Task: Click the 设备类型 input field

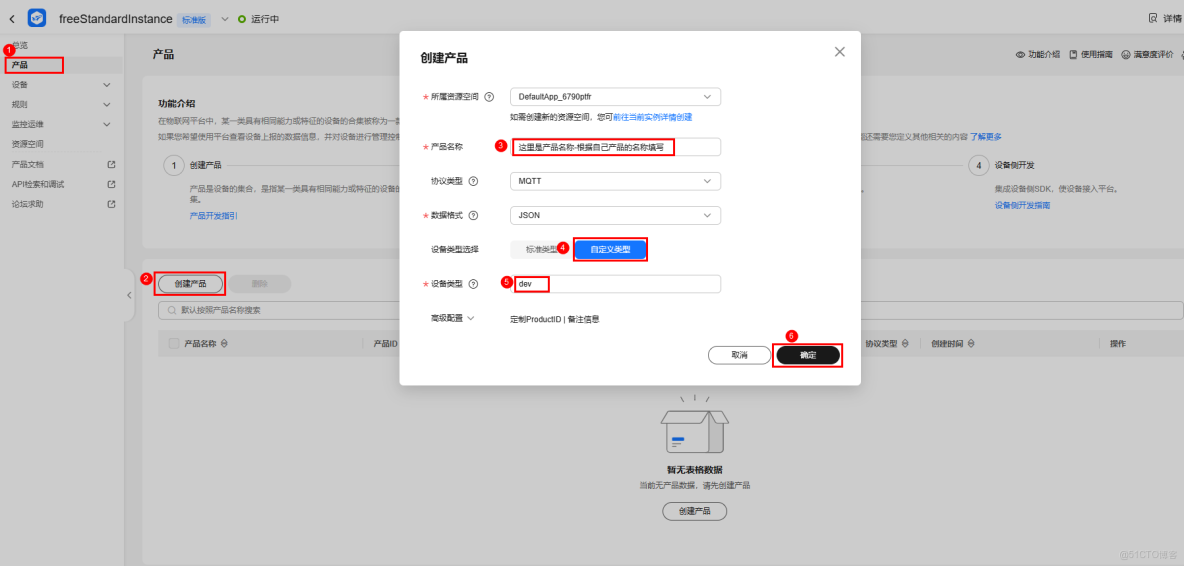Action: click(x=615, y=284)
